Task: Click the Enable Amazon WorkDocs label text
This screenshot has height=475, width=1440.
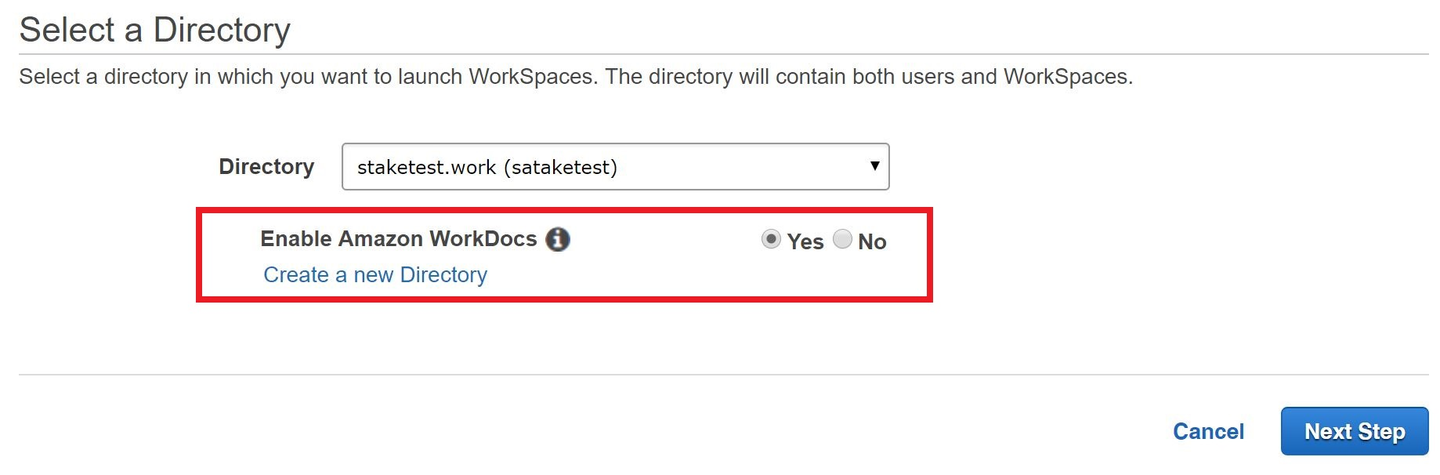Action: pos(398,240)
